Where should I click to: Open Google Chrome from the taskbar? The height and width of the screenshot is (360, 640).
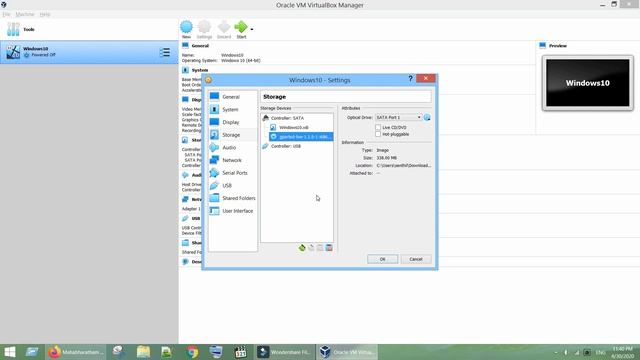click(193, 352)
